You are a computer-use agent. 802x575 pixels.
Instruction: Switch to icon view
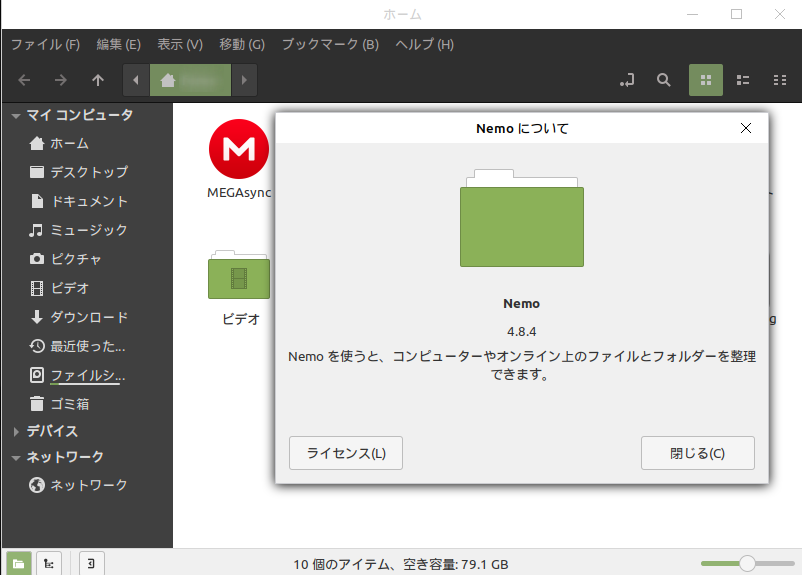(x=706, y=80)
